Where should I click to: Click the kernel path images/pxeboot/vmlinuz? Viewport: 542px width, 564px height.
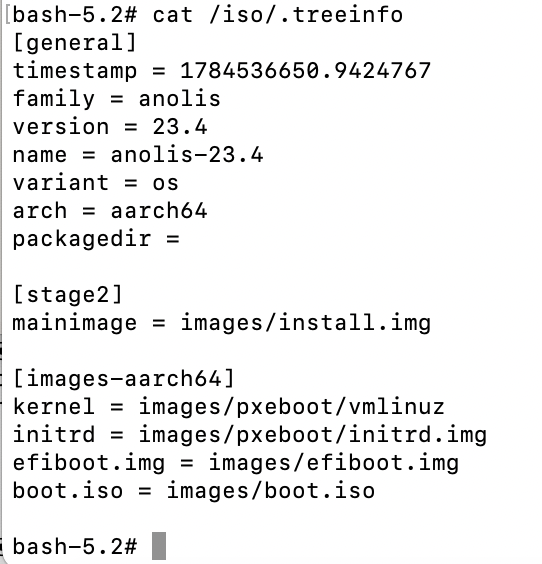point(292,407)
